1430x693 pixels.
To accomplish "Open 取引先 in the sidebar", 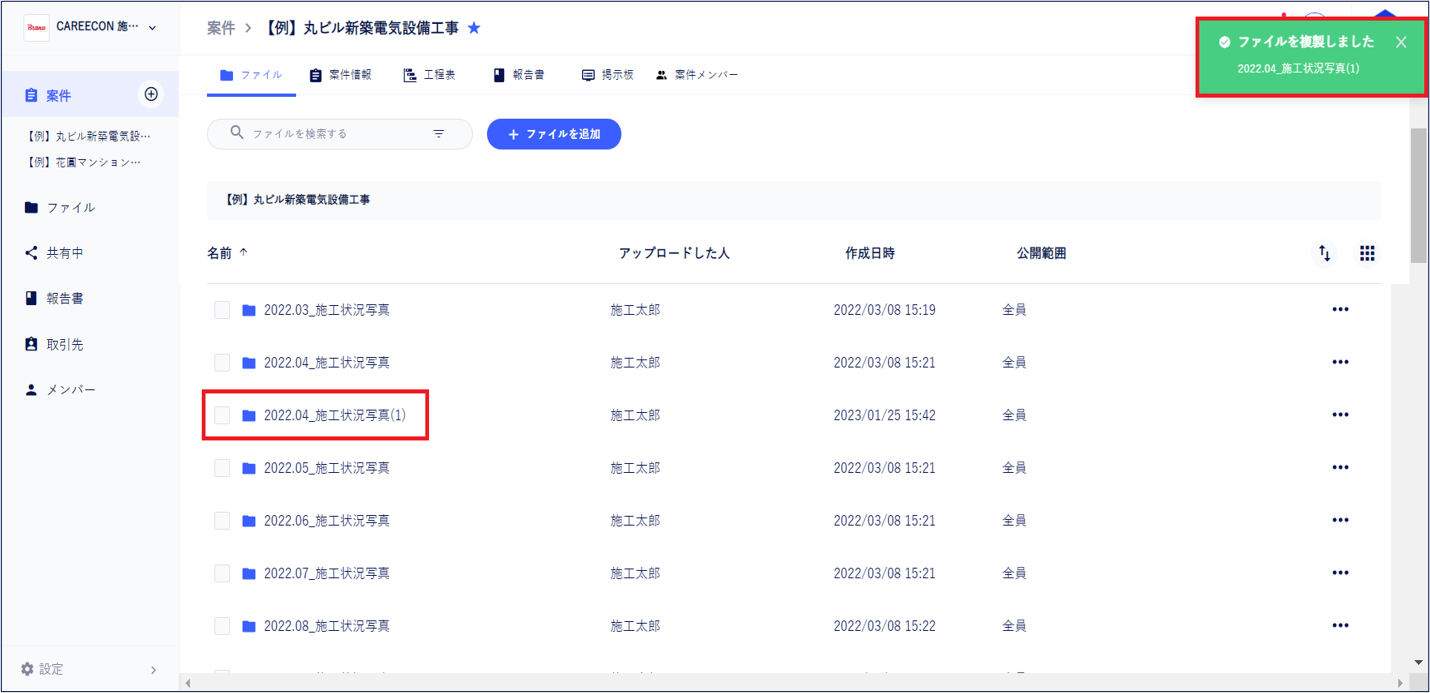I will coord(55,344).
